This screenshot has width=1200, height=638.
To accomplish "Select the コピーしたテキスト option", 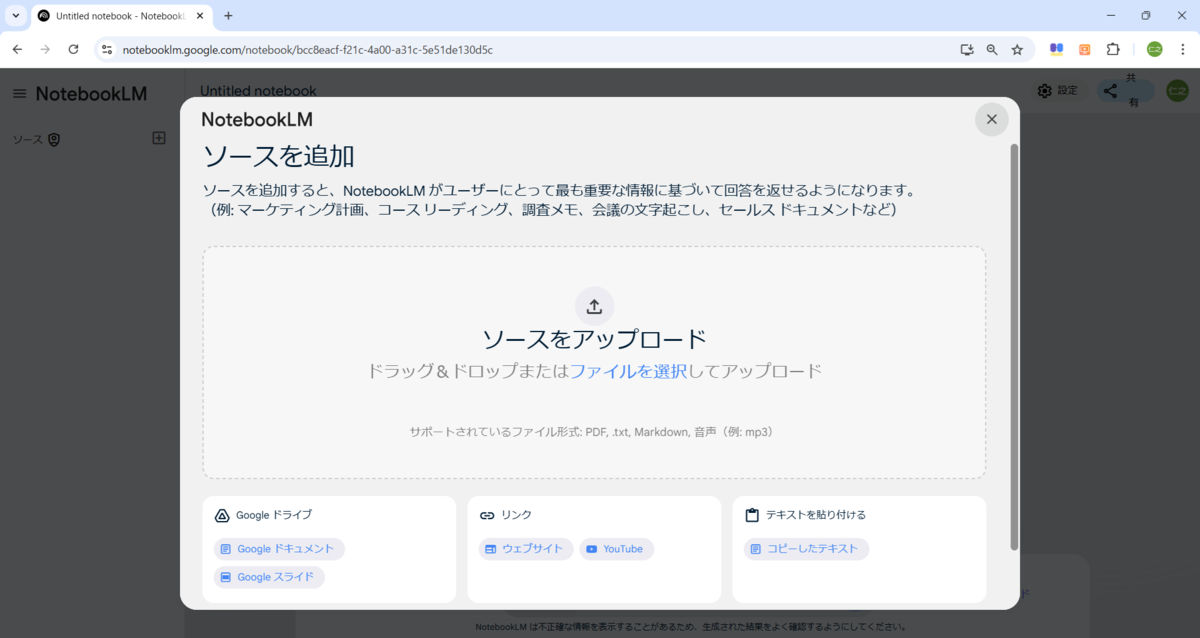I will [x=806, y=549].
